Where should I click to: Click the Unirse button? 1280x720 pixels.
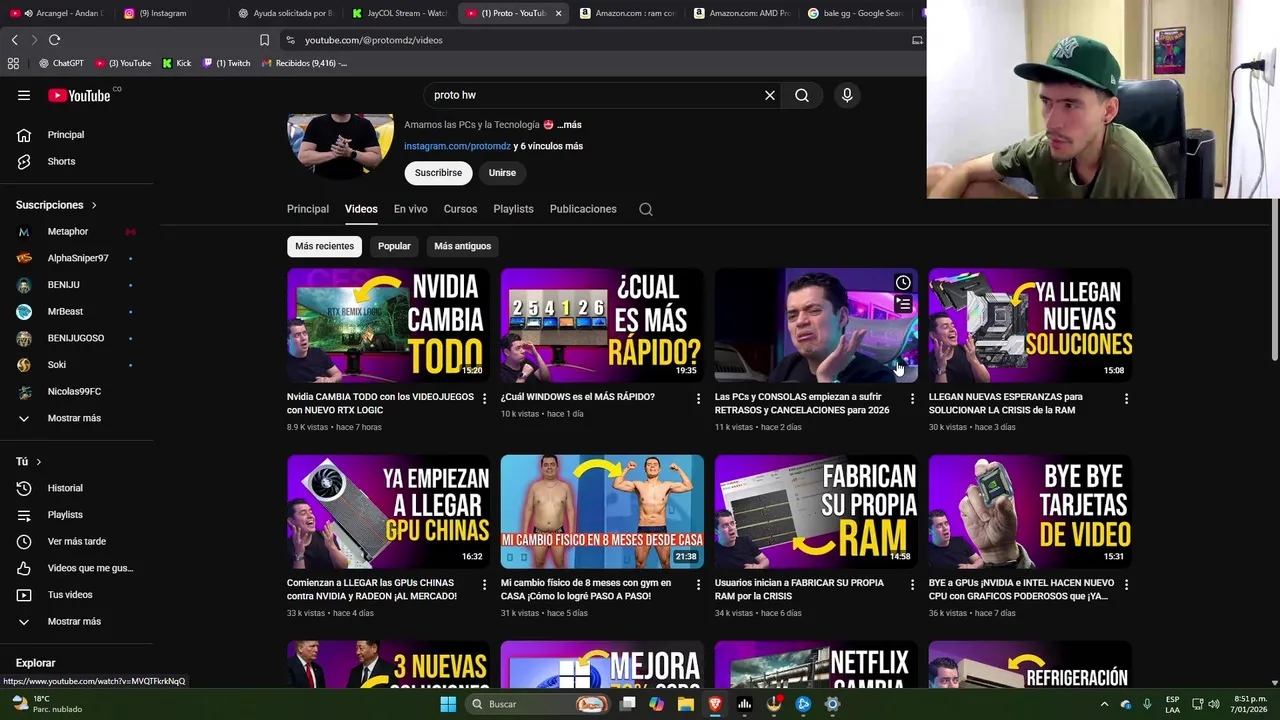coord(502,173)
